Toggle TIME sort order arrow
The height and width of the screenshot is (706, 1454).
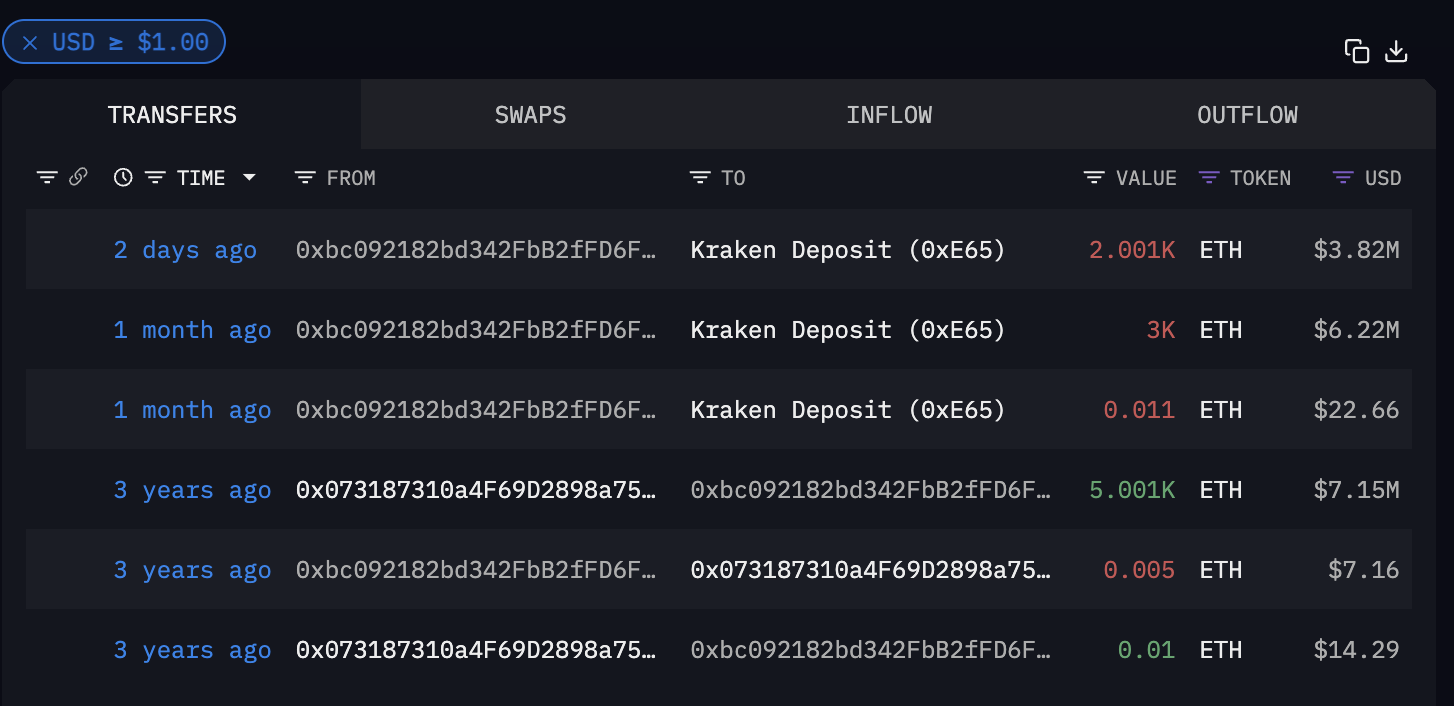pos(249,178)
